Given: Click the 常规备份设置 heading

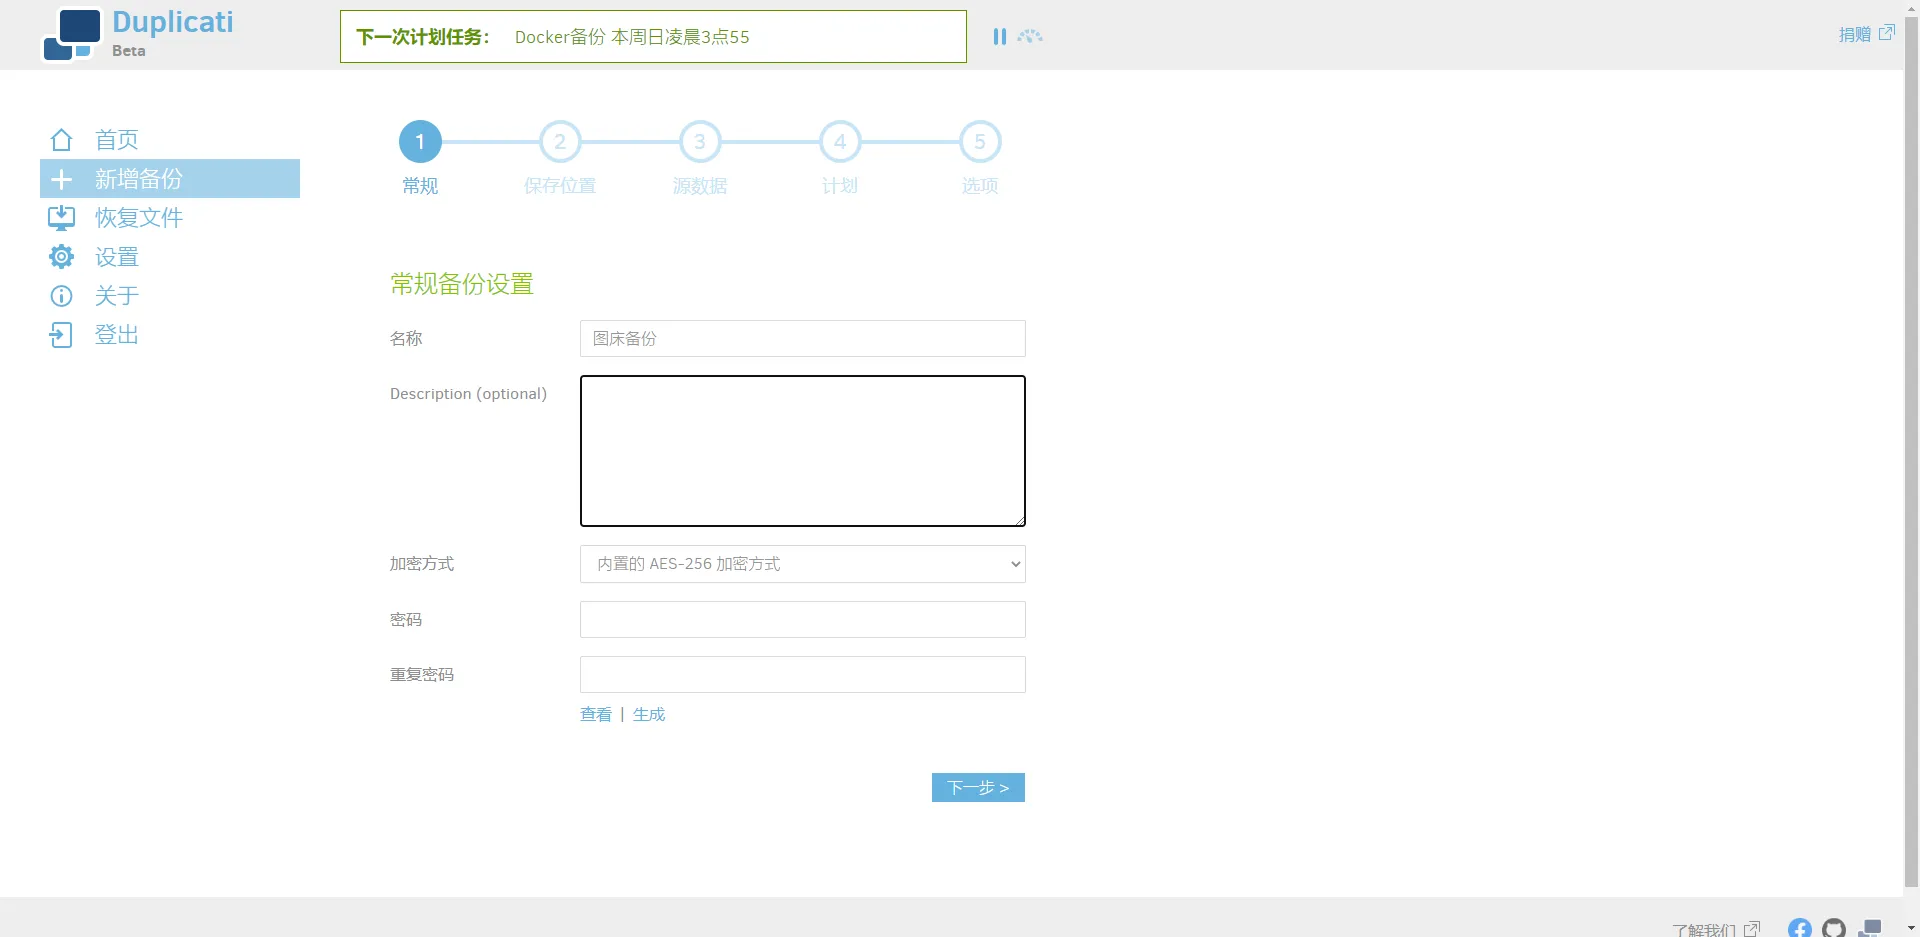Looking at the screenshot, I should [462, 284].
